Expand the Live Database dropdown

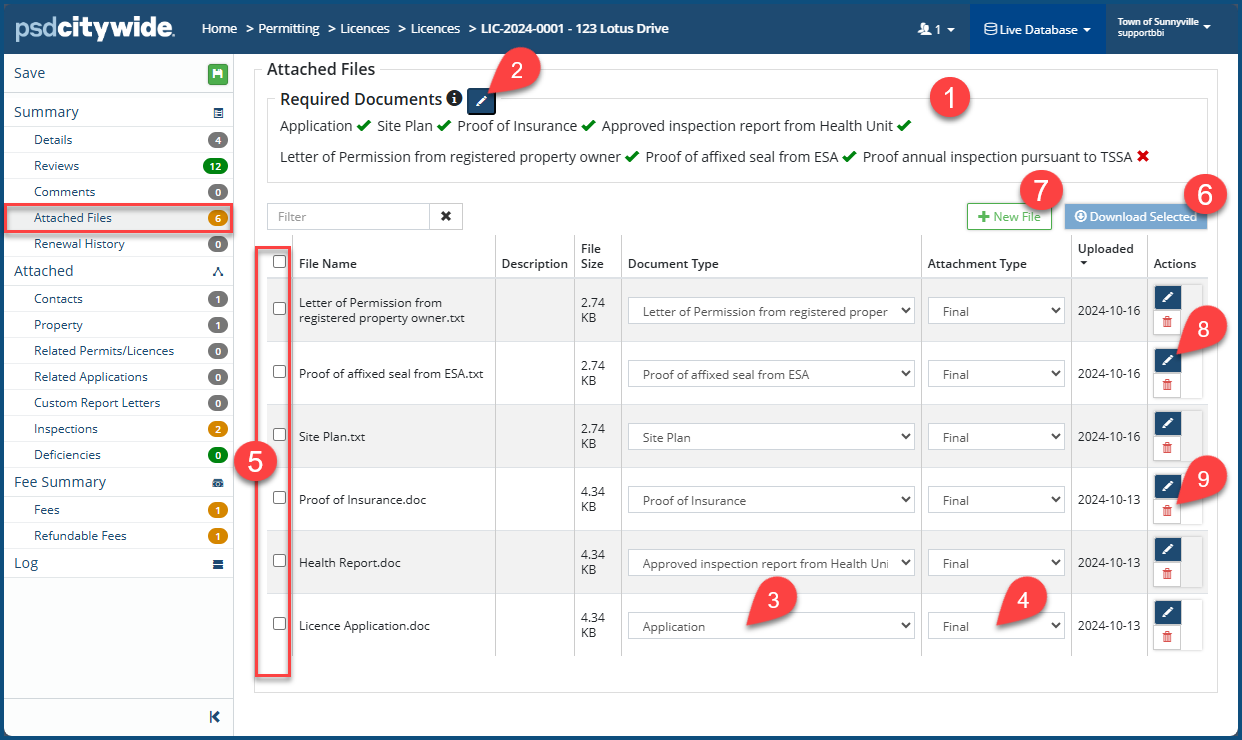1037,30
